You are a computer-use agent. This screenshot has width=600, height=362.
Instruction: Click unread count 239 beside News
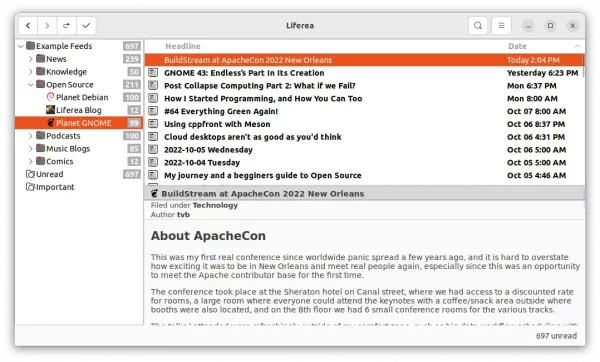click(x=132, y=59)
